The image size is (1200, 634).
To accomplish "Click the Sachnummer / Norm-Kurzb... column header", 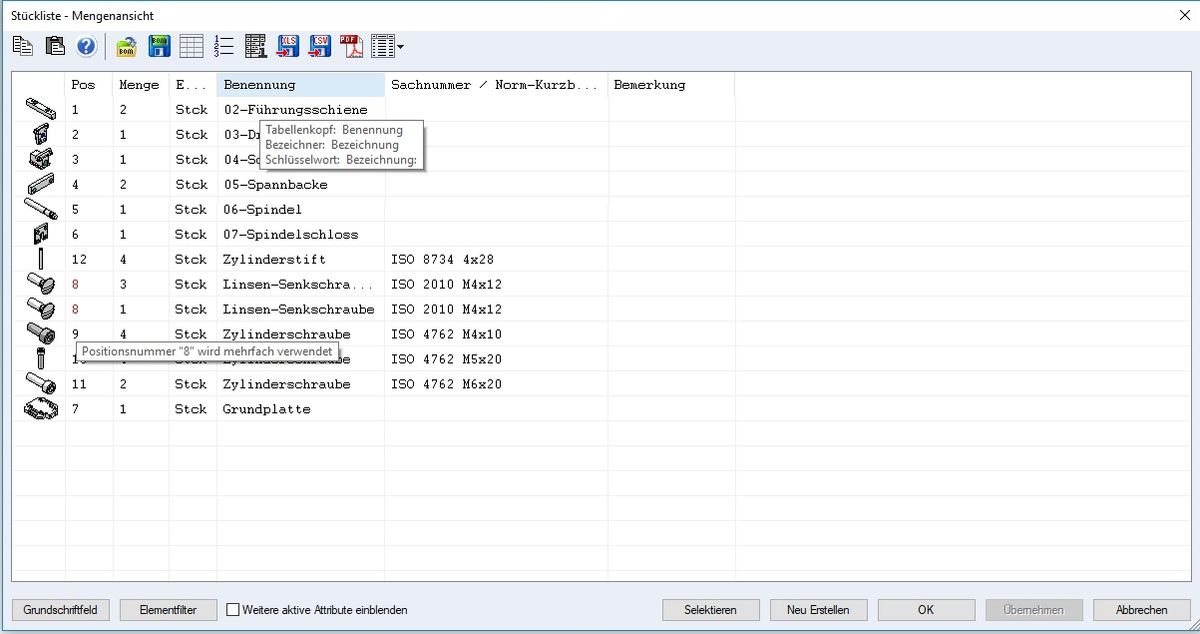I will pyautogui.click(x=495, y=85).
